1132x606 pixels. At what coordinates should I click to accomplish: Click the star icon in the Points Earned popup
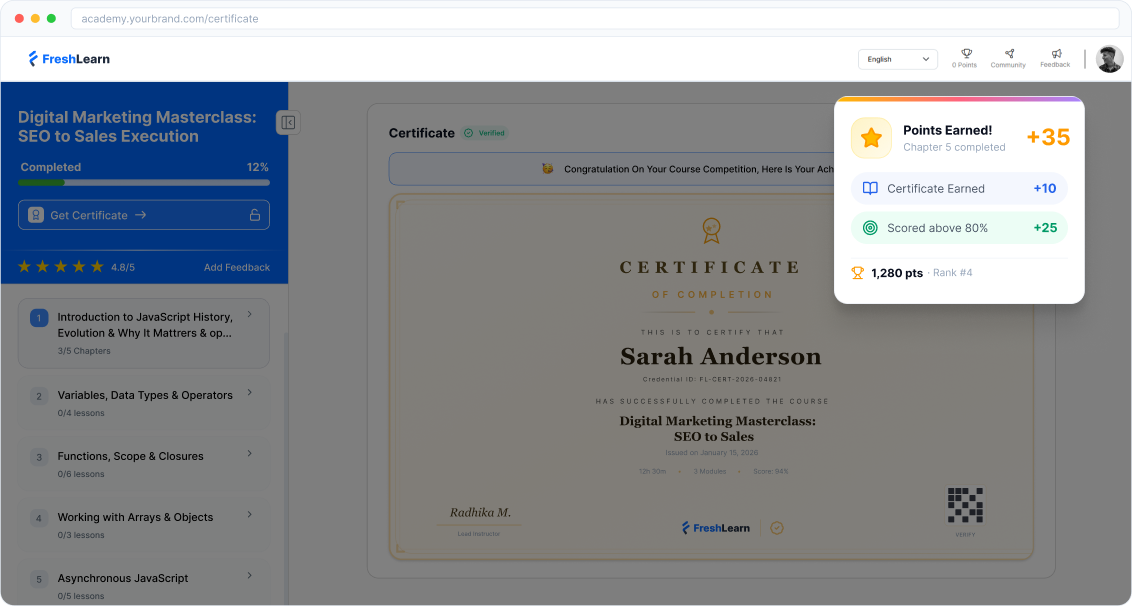pyautogui.click(x=871, y=138)
